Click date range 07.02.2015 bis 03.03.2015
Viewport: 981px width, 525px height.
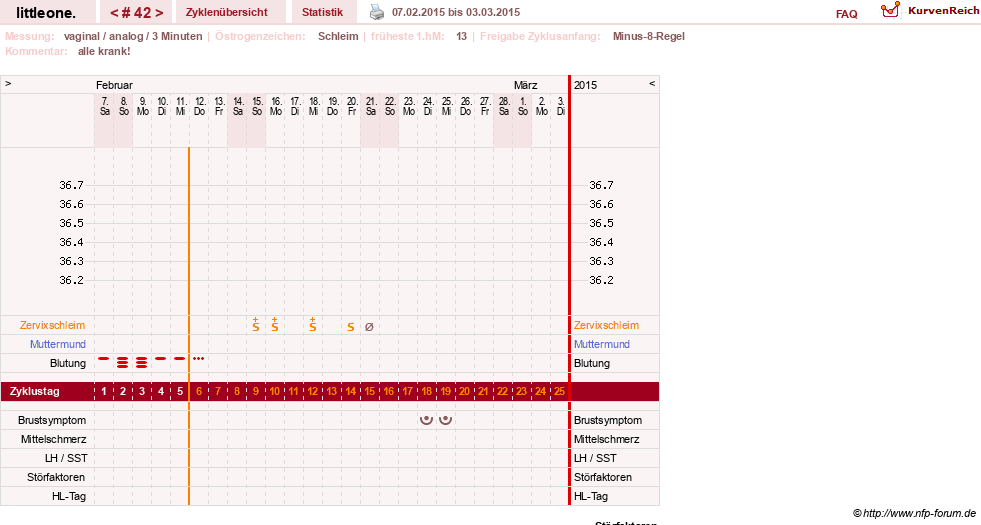pos(455,13)
